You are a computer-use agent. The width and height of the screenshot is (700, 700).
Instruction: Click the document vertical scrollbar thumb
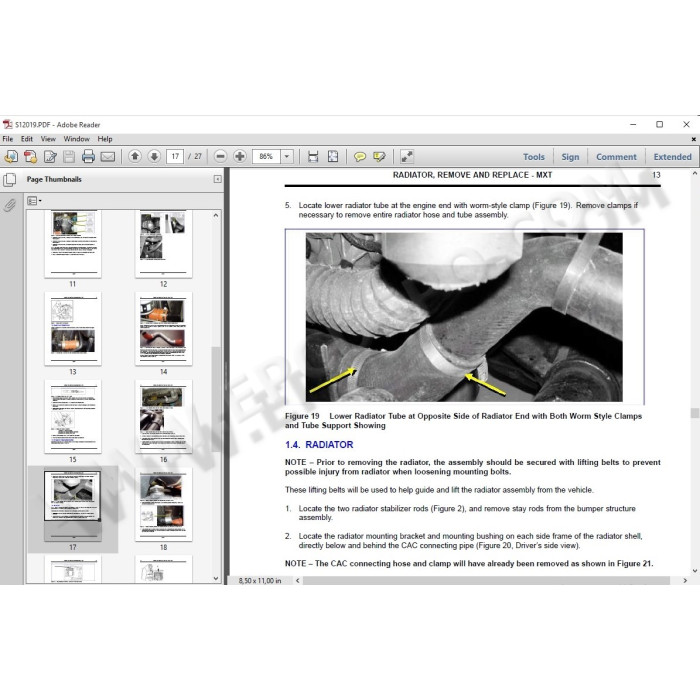click(x=695, y=413)
